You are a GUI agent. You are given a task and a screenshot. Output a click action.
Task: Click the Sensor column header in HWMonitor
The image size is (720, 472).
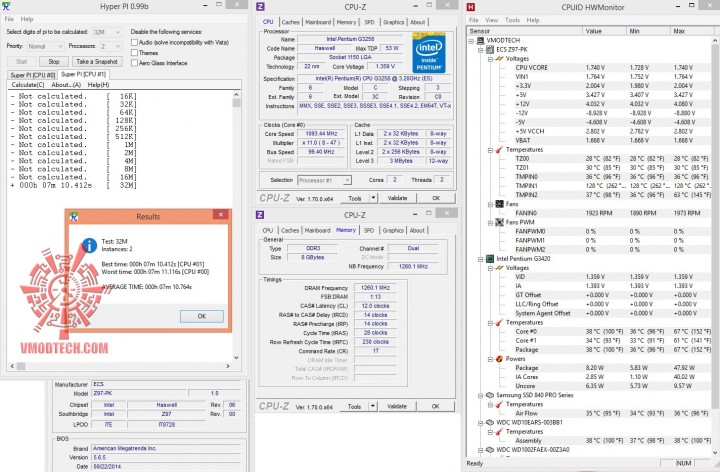pyautogui.click(x=525, y=31)
